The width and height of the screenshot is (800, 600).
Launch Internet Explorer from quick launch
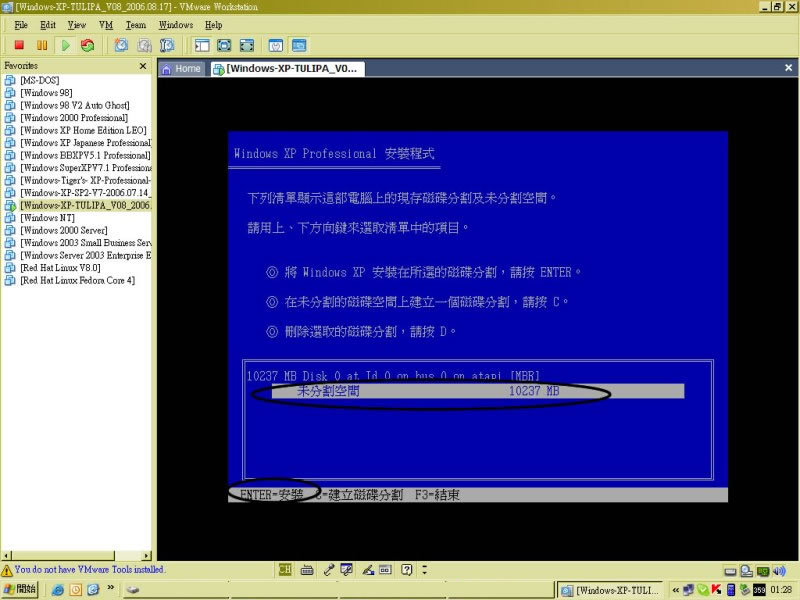coord(58,590)
